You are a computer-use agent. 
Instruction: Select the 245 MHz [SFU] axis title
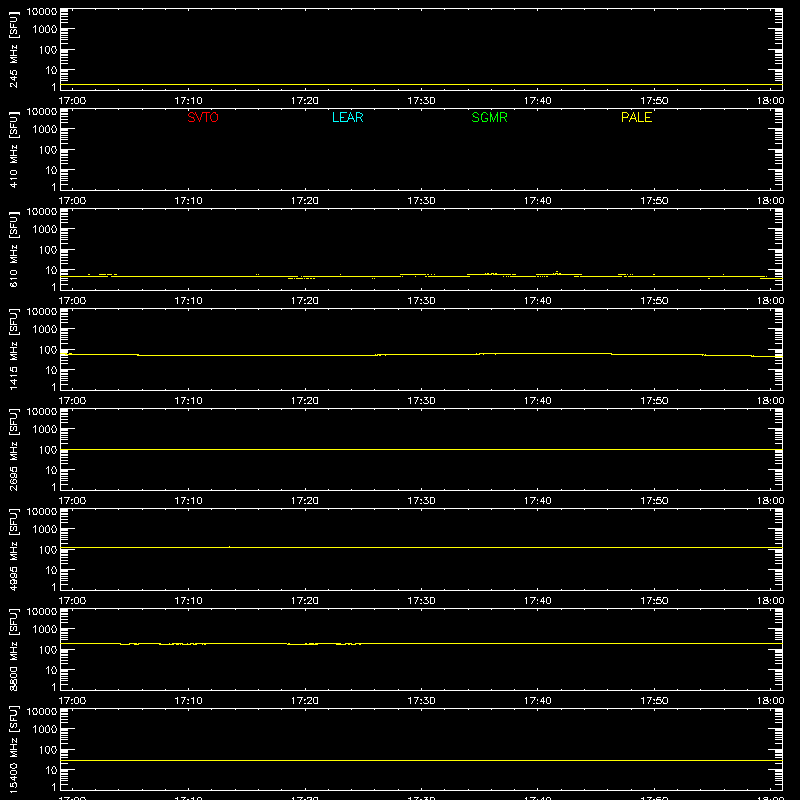point(13,49)
